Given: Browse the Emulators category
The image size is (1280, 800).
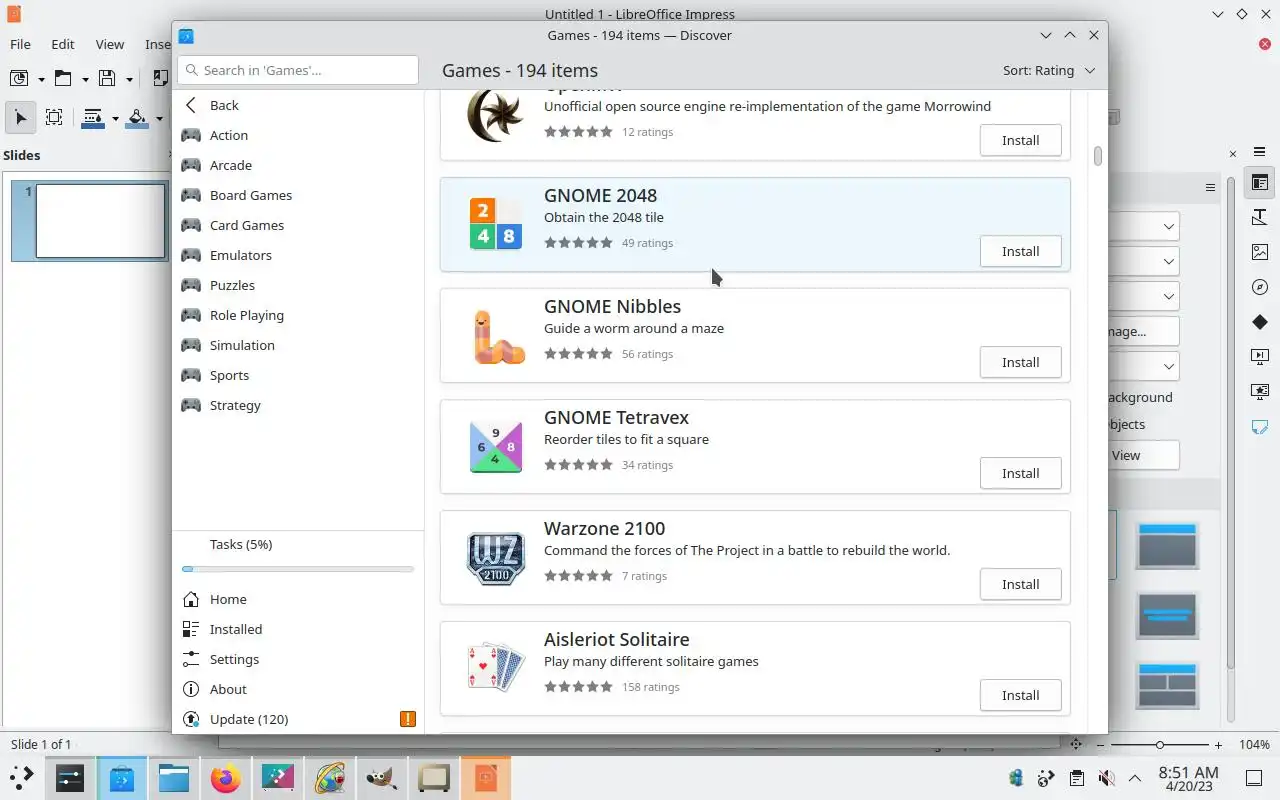Looking at the screenshot, I should pyautogui.click(x=298, y=255).
